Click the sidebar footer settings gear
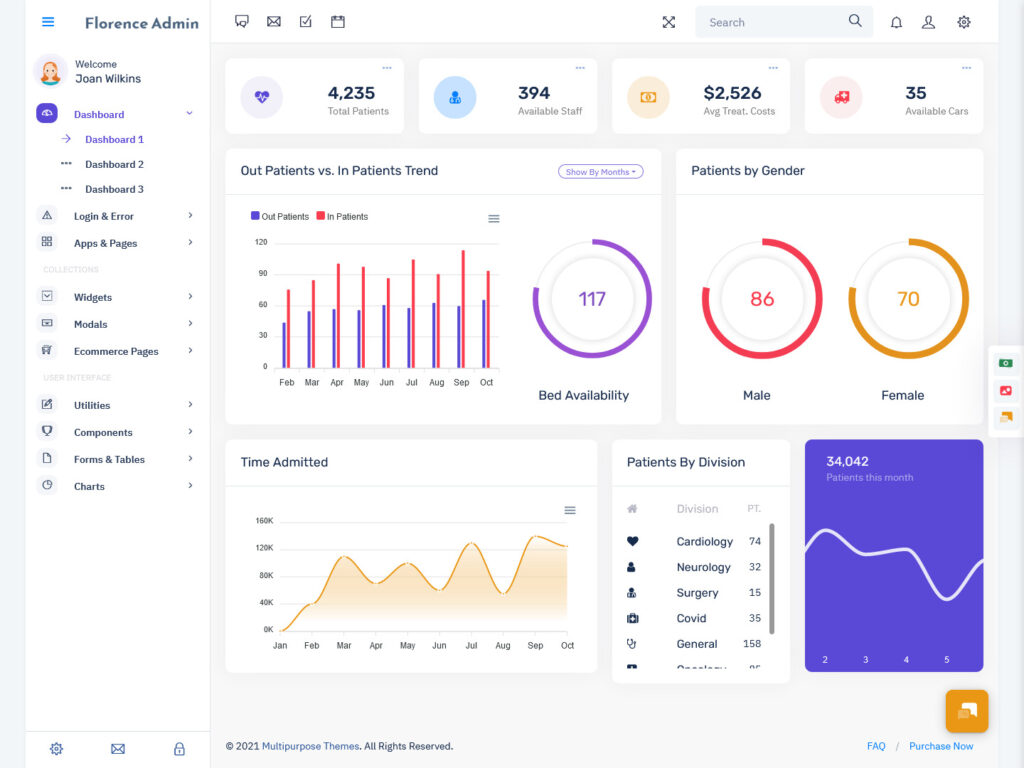The width and height of the screenshot is (1024, 768). pos(57,748)
